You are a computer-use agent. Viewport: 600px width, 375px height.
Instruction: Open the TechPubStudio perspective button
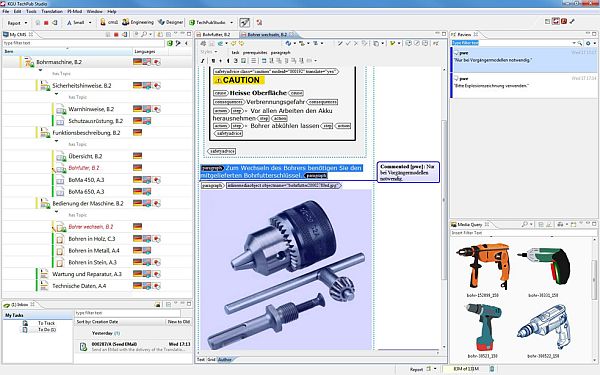pyautogui.click(x=207, y=22)
